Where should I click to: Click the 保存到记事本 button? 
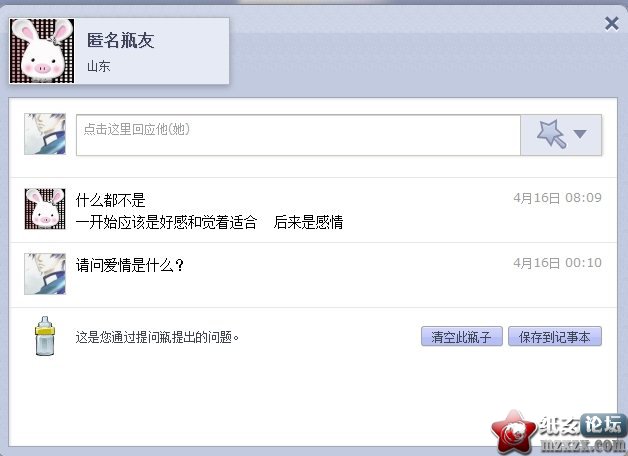tap(555, 336)
